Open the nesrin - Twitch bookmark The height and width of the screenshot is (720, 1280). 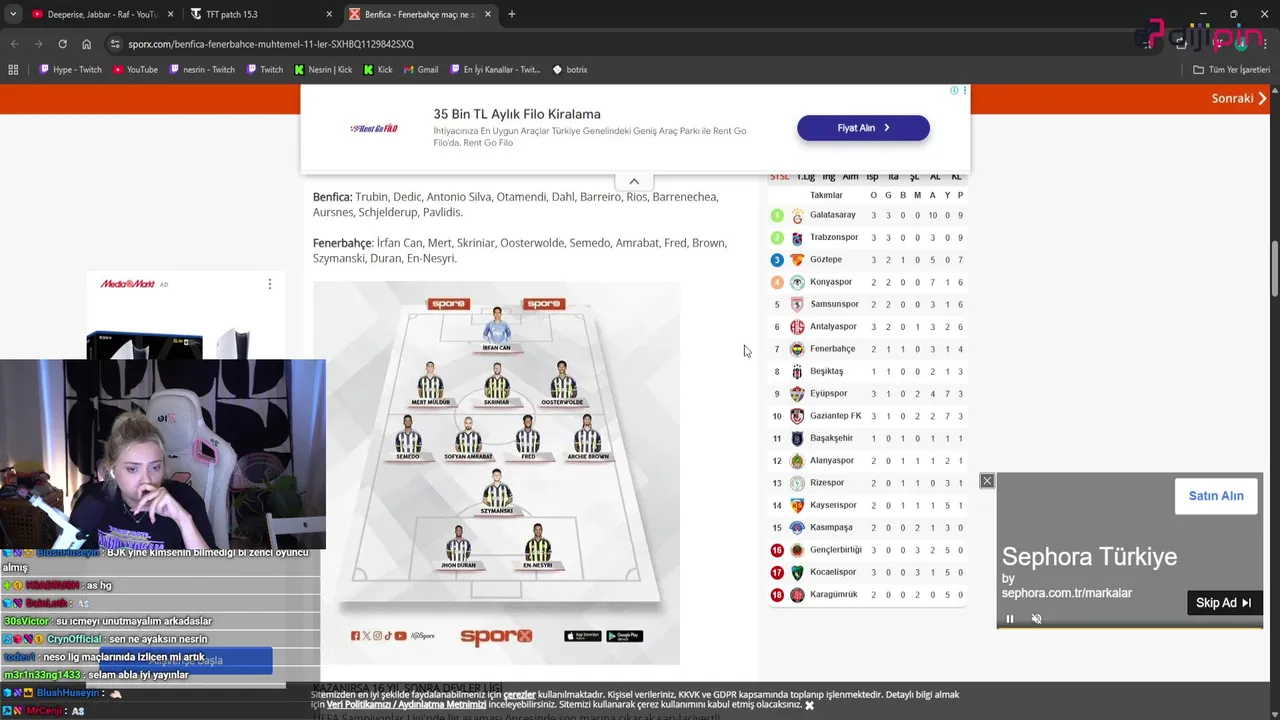click(201, 70)
